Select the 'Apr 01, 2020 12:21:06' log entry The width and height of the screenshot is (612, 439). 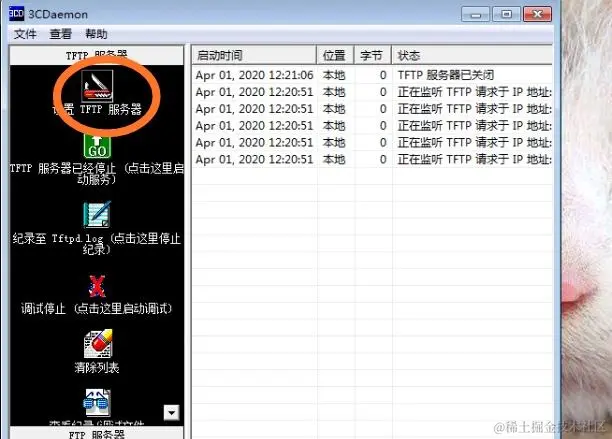[254, 75]
